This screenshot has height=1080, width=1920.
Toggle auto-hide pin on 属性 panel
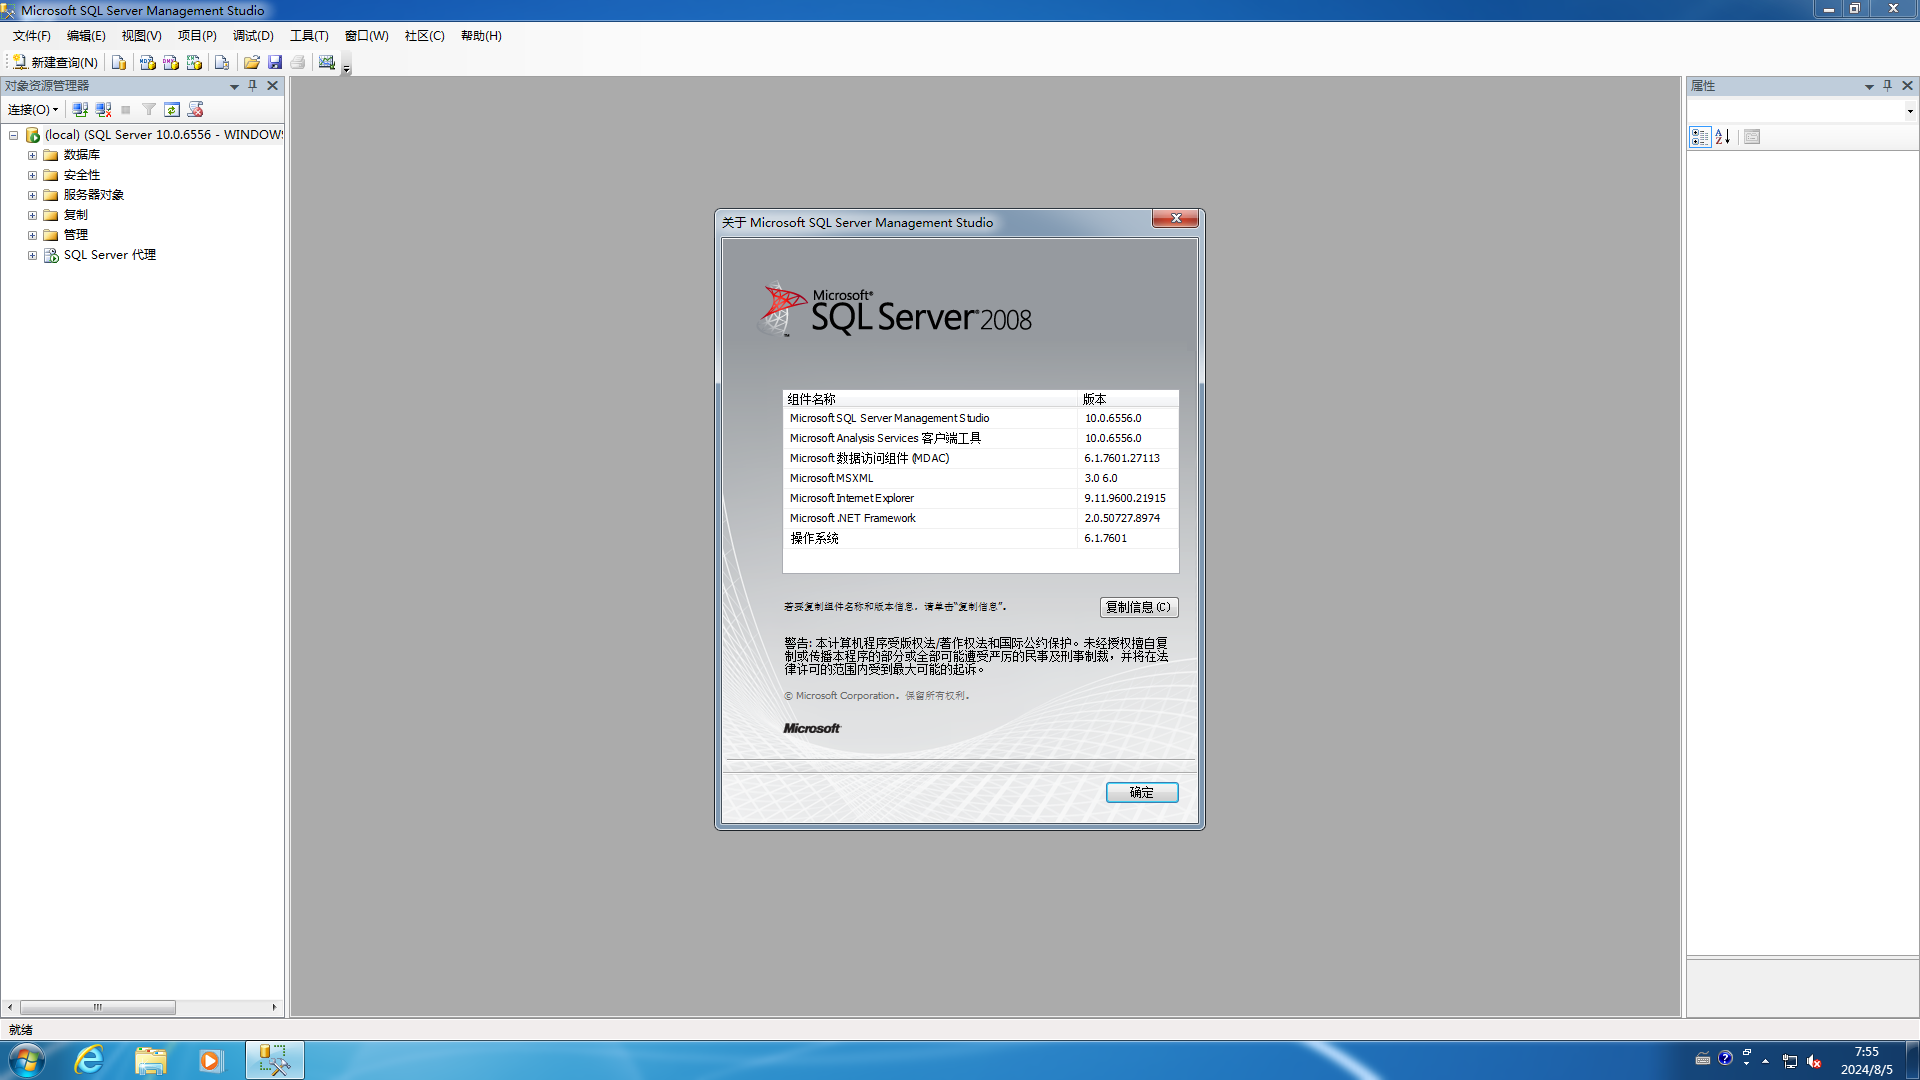(1888, 86)
